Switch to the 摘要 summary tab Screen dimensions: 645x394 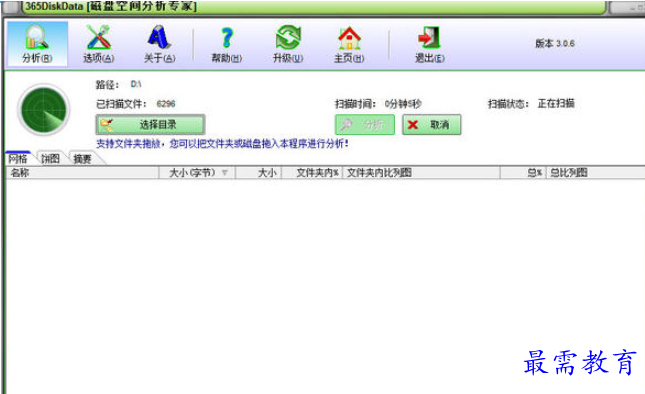pyautogui.click(x=82, y=158)
